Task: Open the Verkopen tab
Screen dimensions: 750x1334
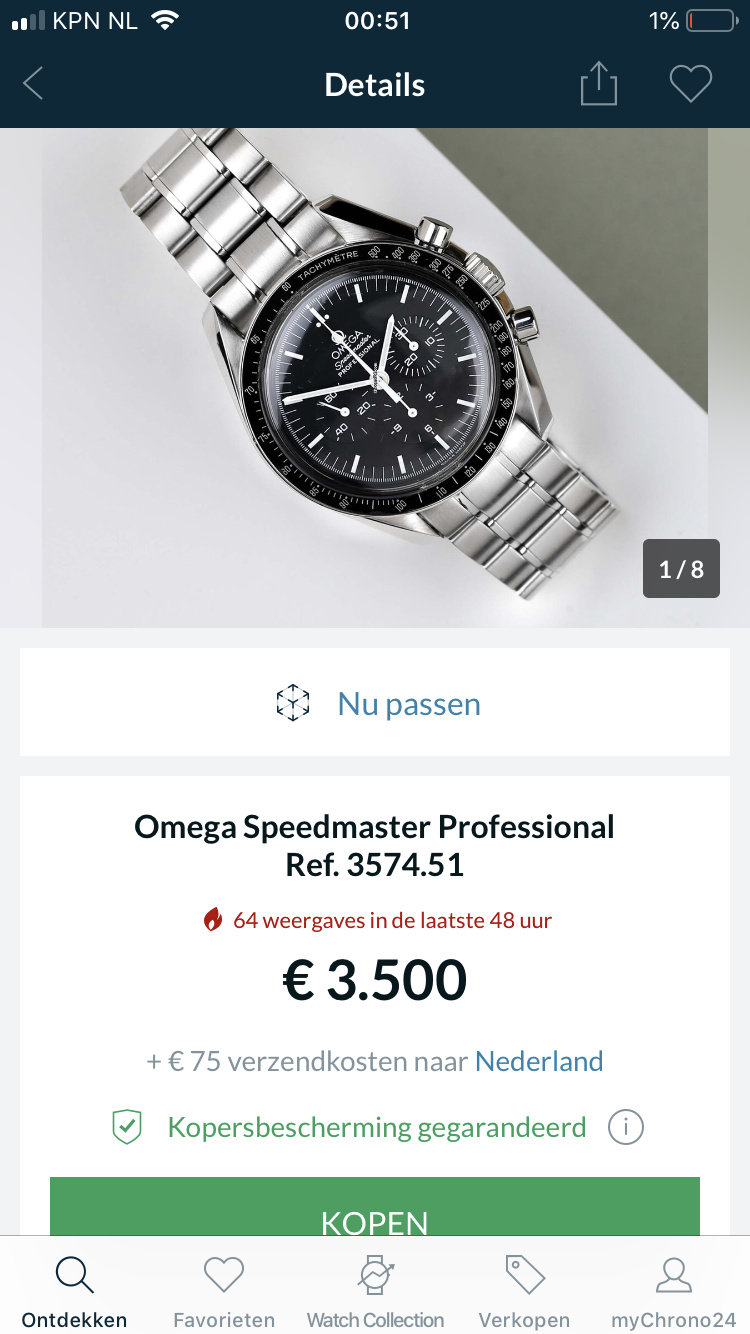Action: [524, 1291]
